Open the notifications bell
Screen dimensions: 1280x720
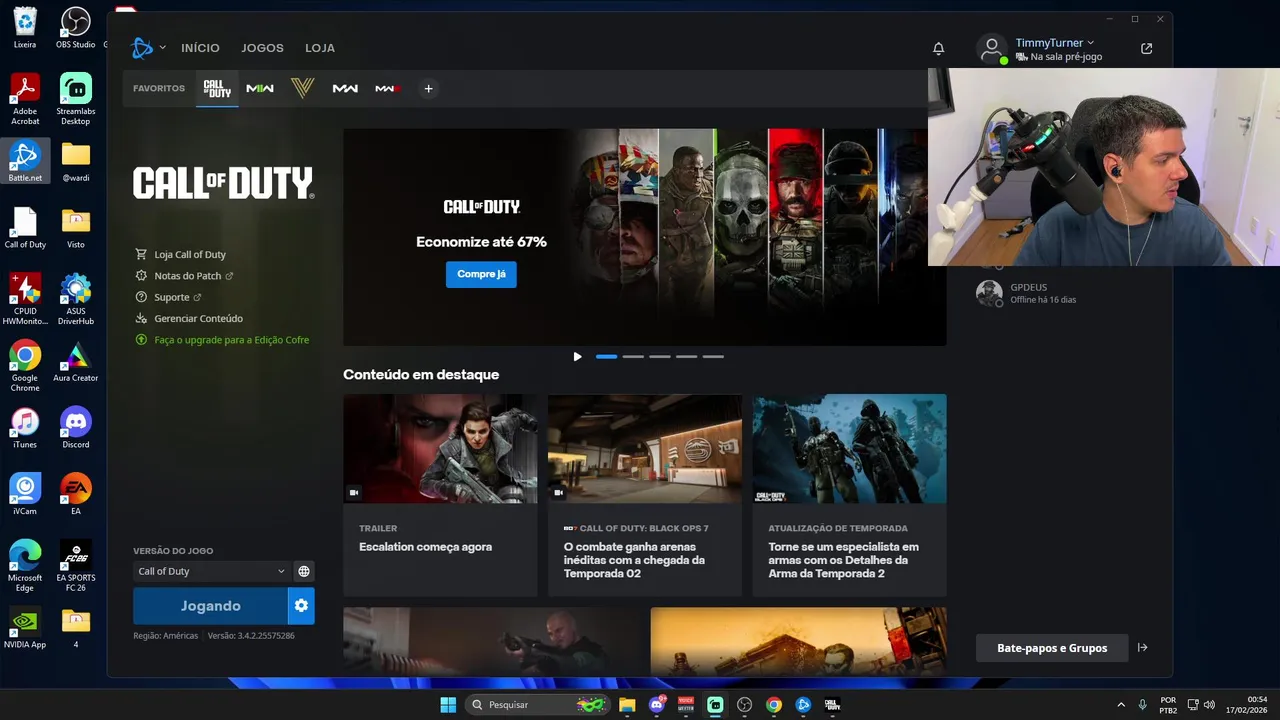tap(938, 48)
